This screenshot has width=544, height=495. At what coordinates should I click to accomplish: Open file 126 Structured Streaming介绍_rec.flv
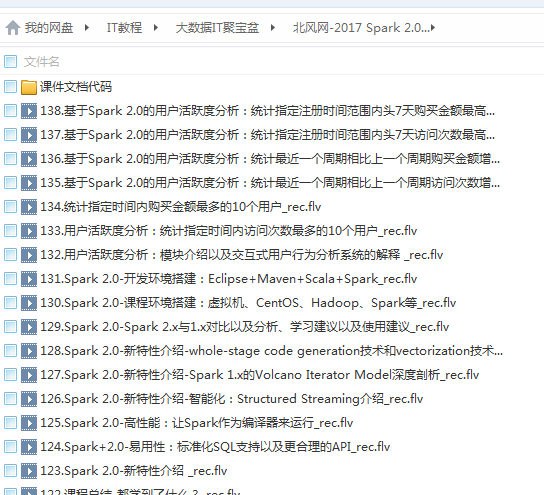coord(231,399)
